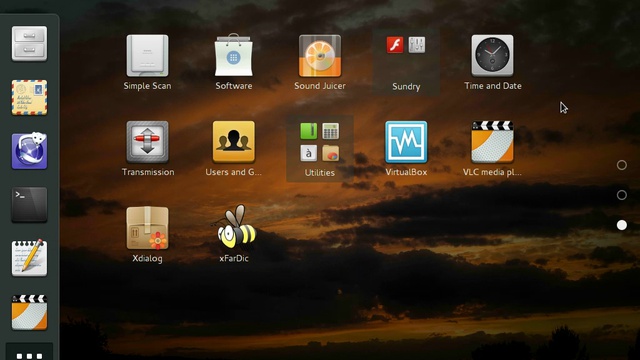The width and height of the screenshot is (640, 360).
Task: Open the Sundry app folder
Action: click(x=406, y=62)
